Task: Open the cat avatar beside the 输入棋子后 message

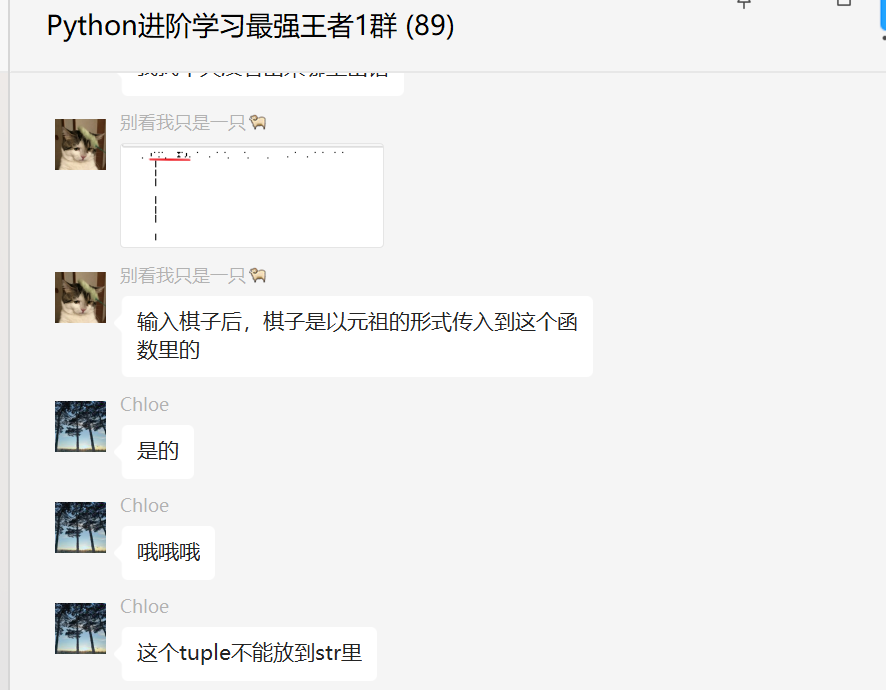Action: [80, 297]
